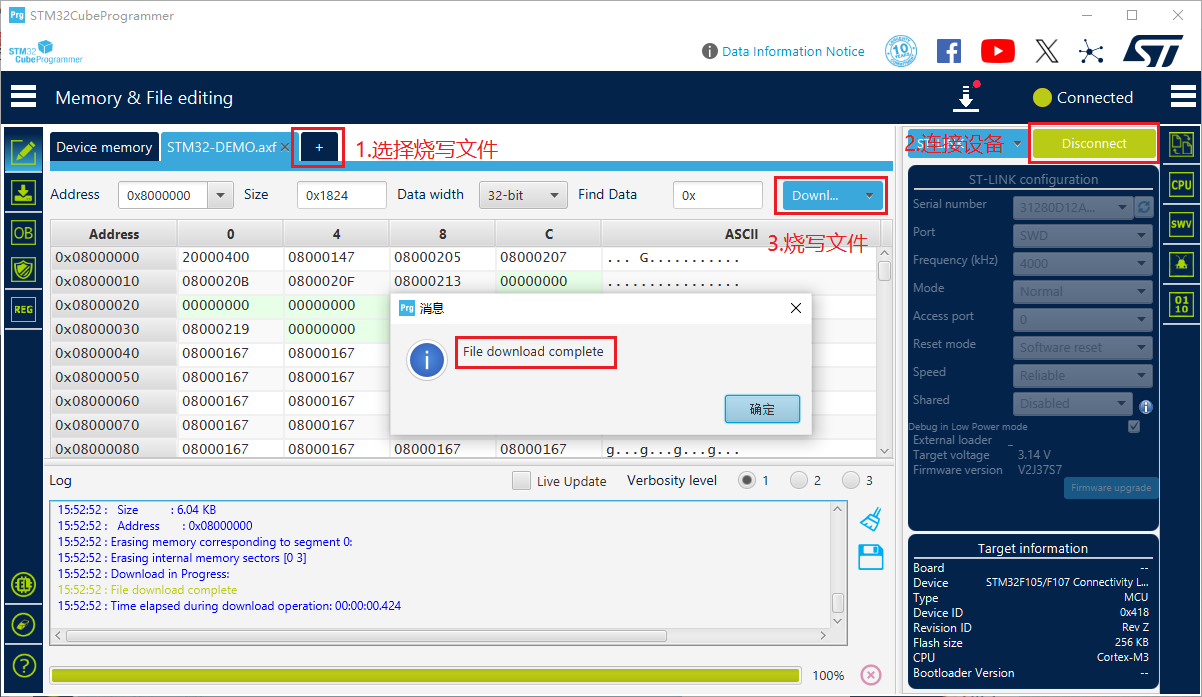Viewport: 1202px width, 697px height.
Task: Clear the log with the broom icon
Action: (871, 519)
